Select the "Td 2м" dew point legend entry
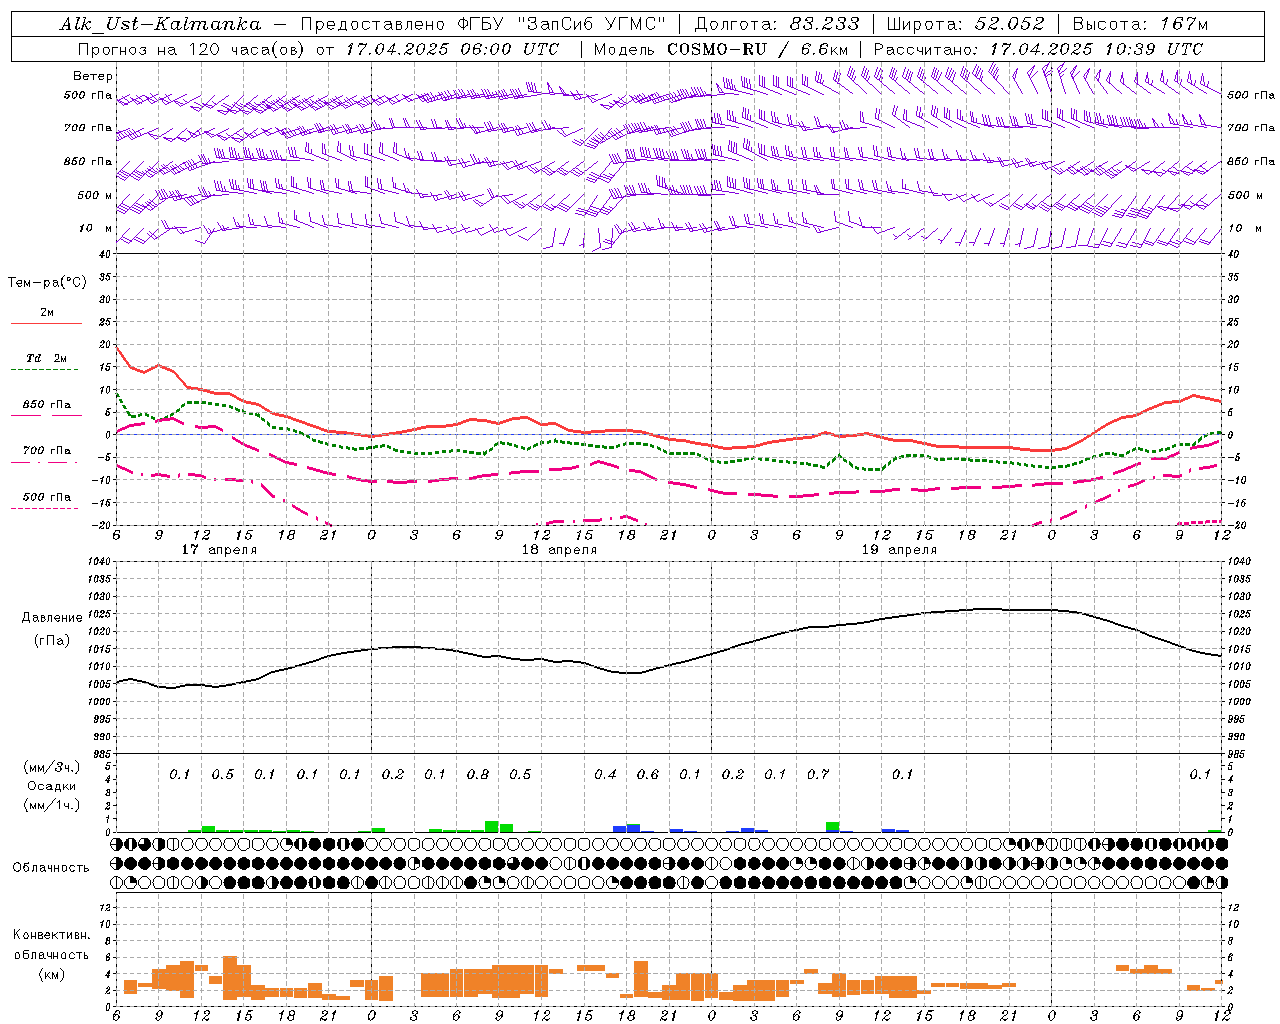Viewport: 1280px width, 1024px height. click(x=47, y=358)
